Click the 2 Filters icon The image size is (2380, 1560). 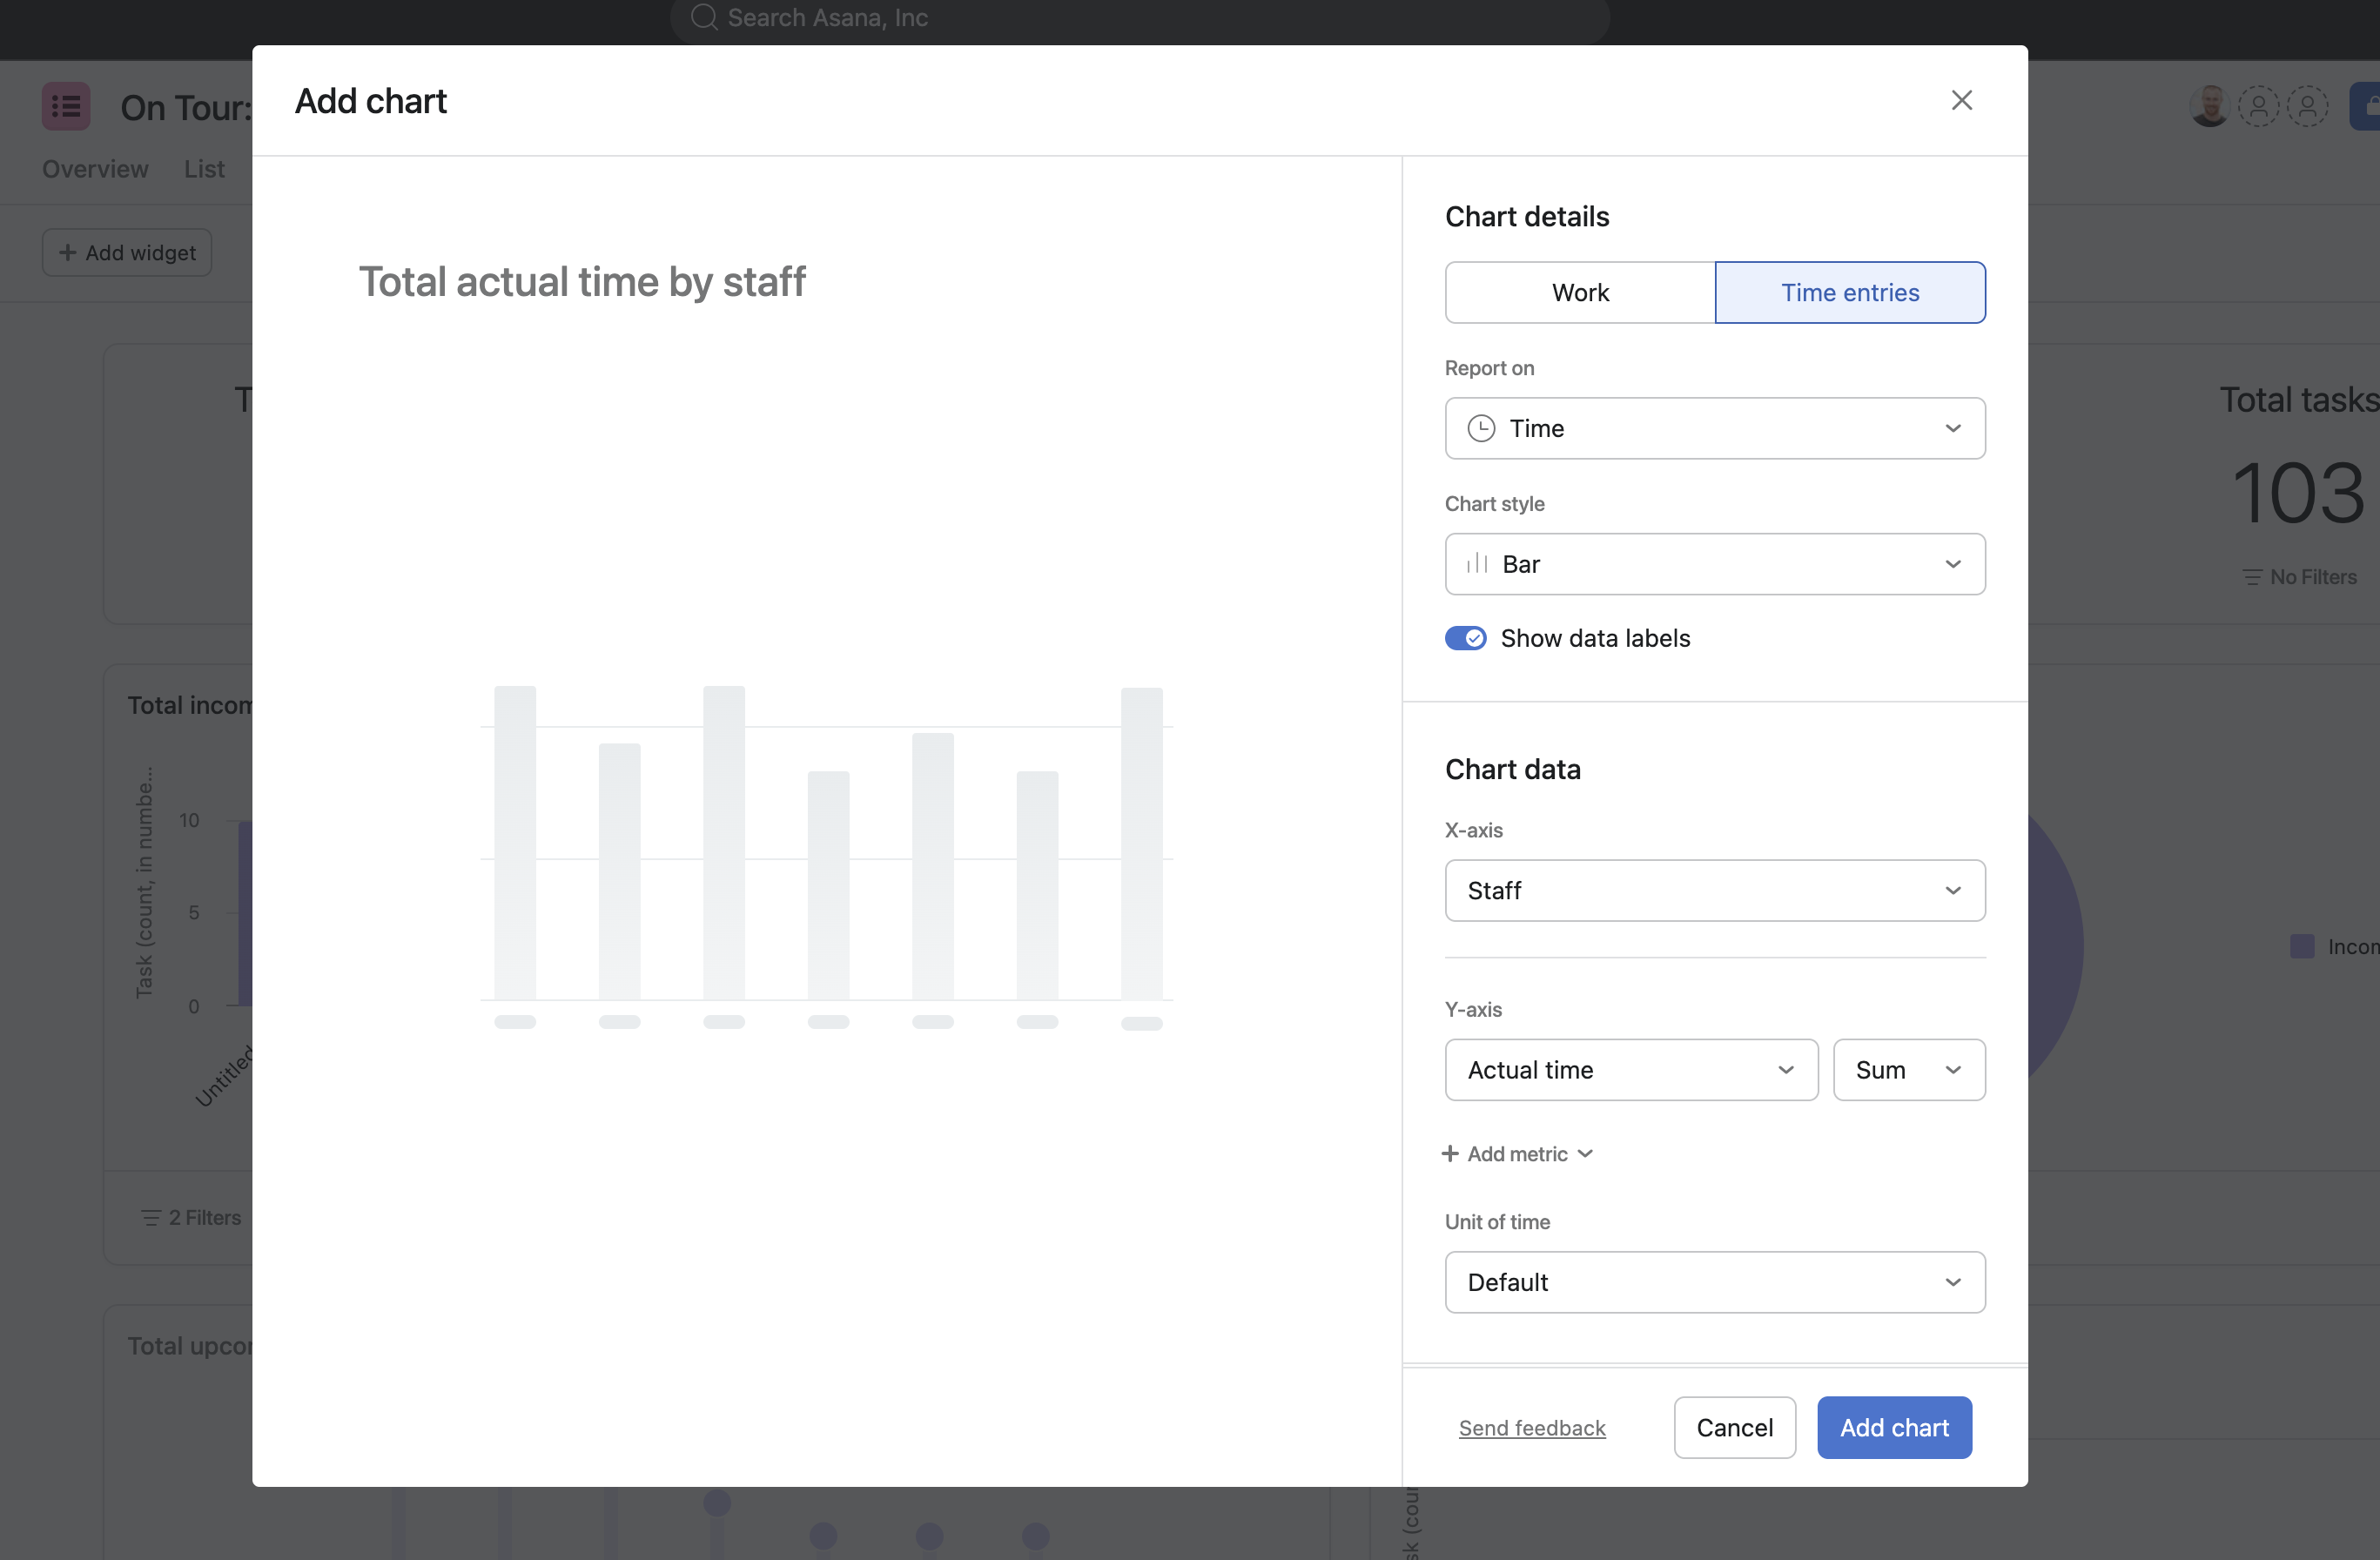click(x=151, y=1218)
